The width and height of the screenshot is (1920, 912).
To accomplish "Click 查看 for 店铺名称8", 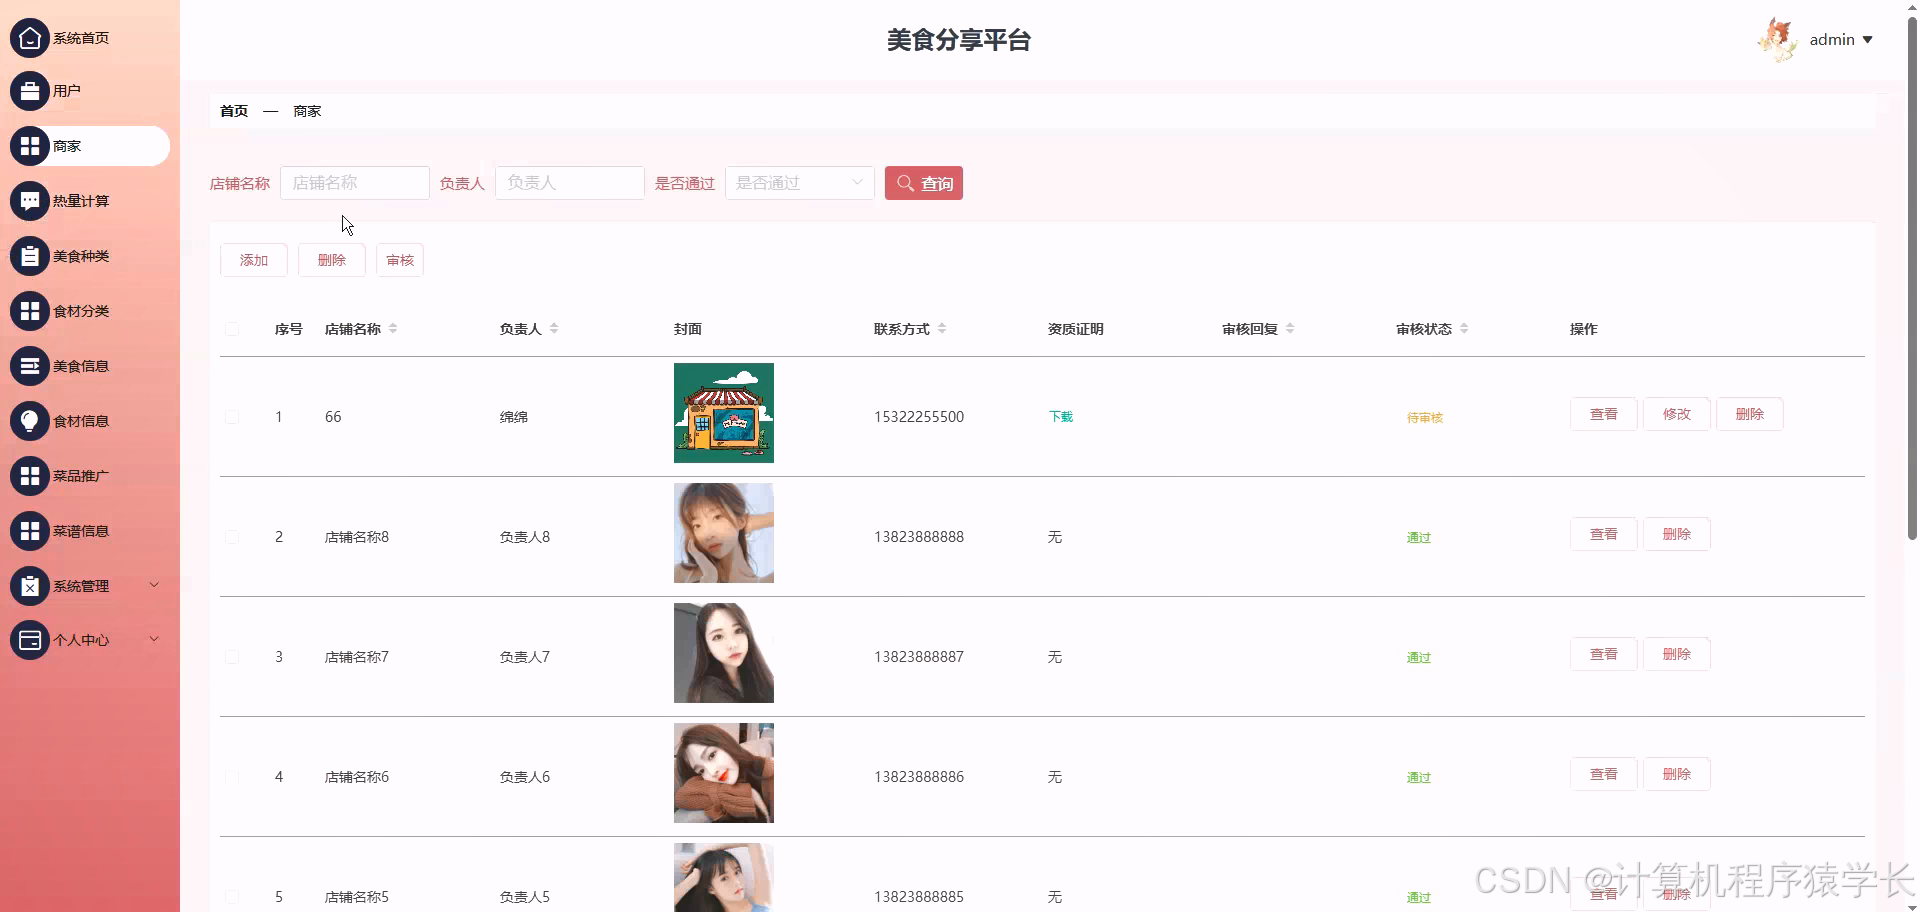I will 1604,534.
